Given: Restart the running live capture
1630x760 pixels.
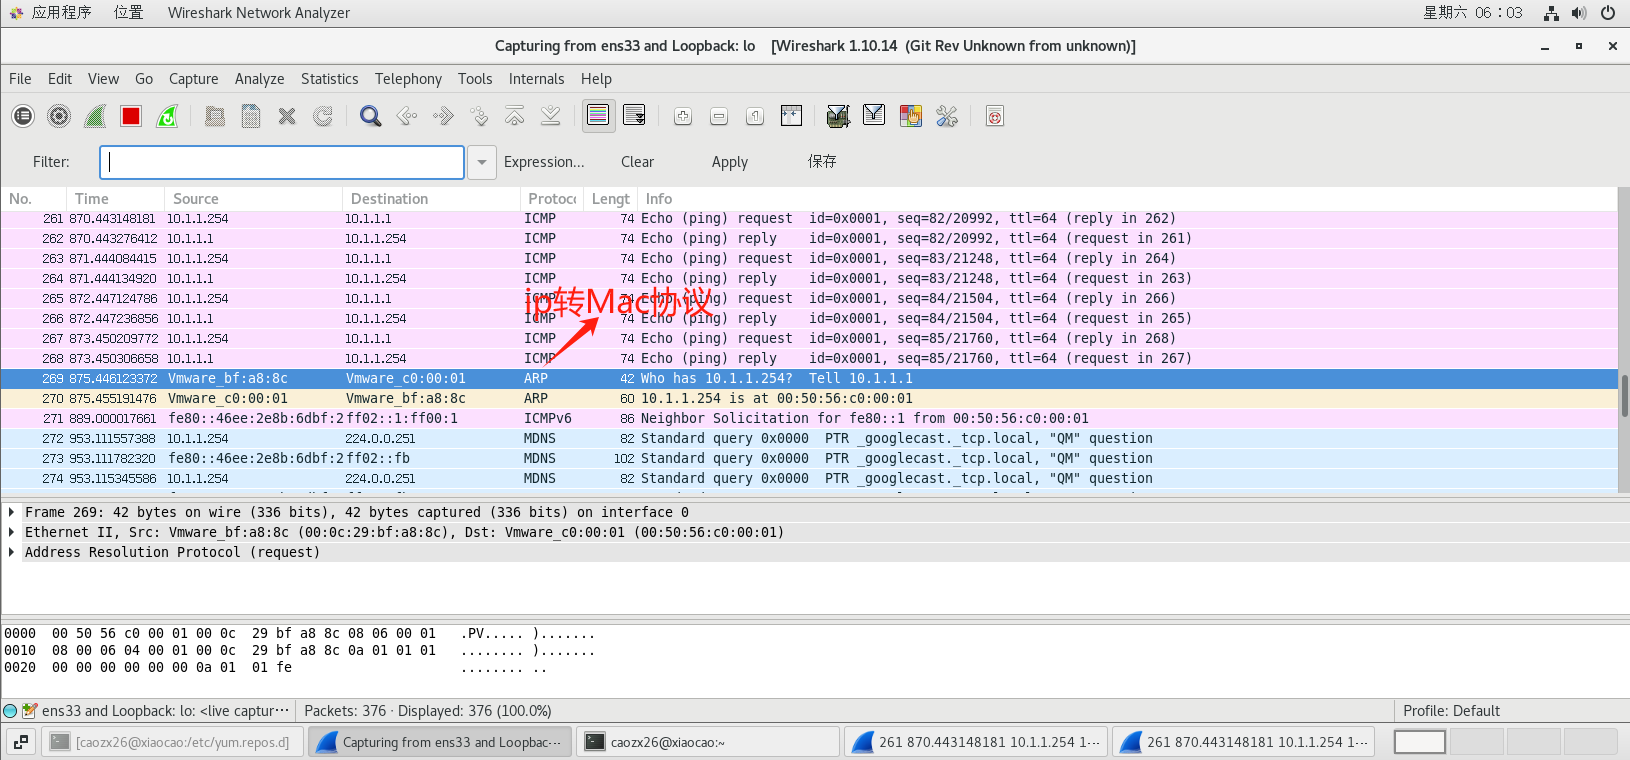Looking at the screenshot, I should (x=167, y=116).
